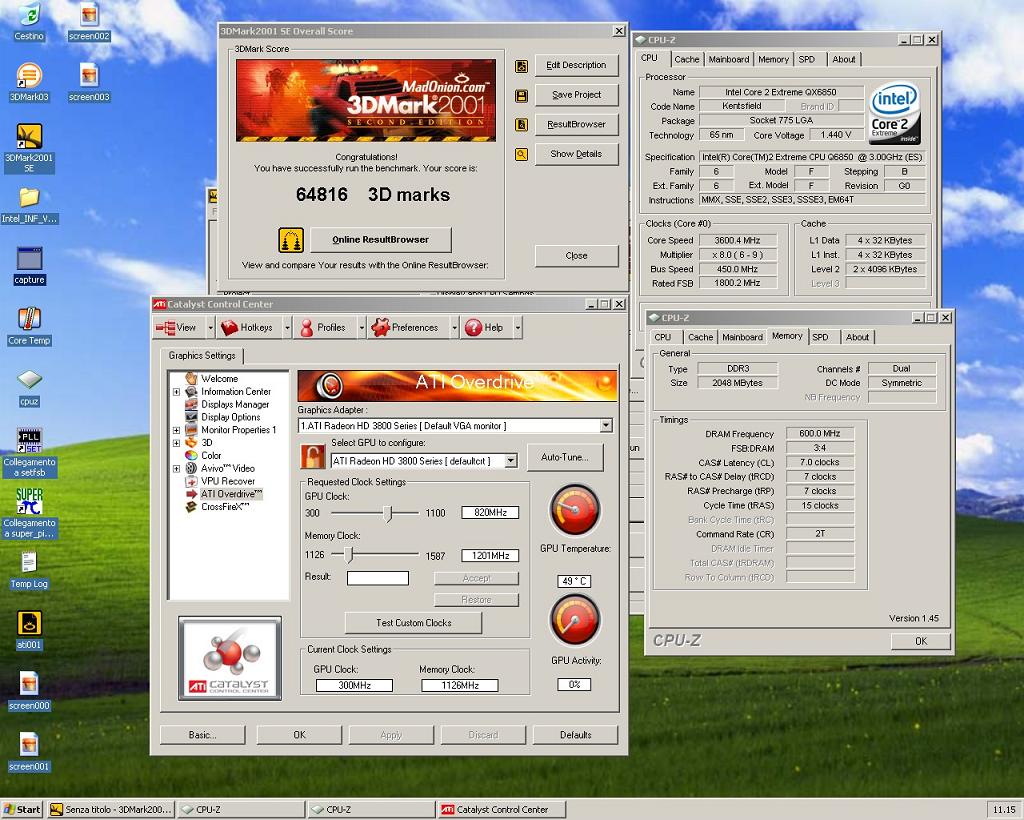Expand the Profiles dropdown arrow
The width and height of the screenshot is (1024, 820).
(x=361, y=328)
